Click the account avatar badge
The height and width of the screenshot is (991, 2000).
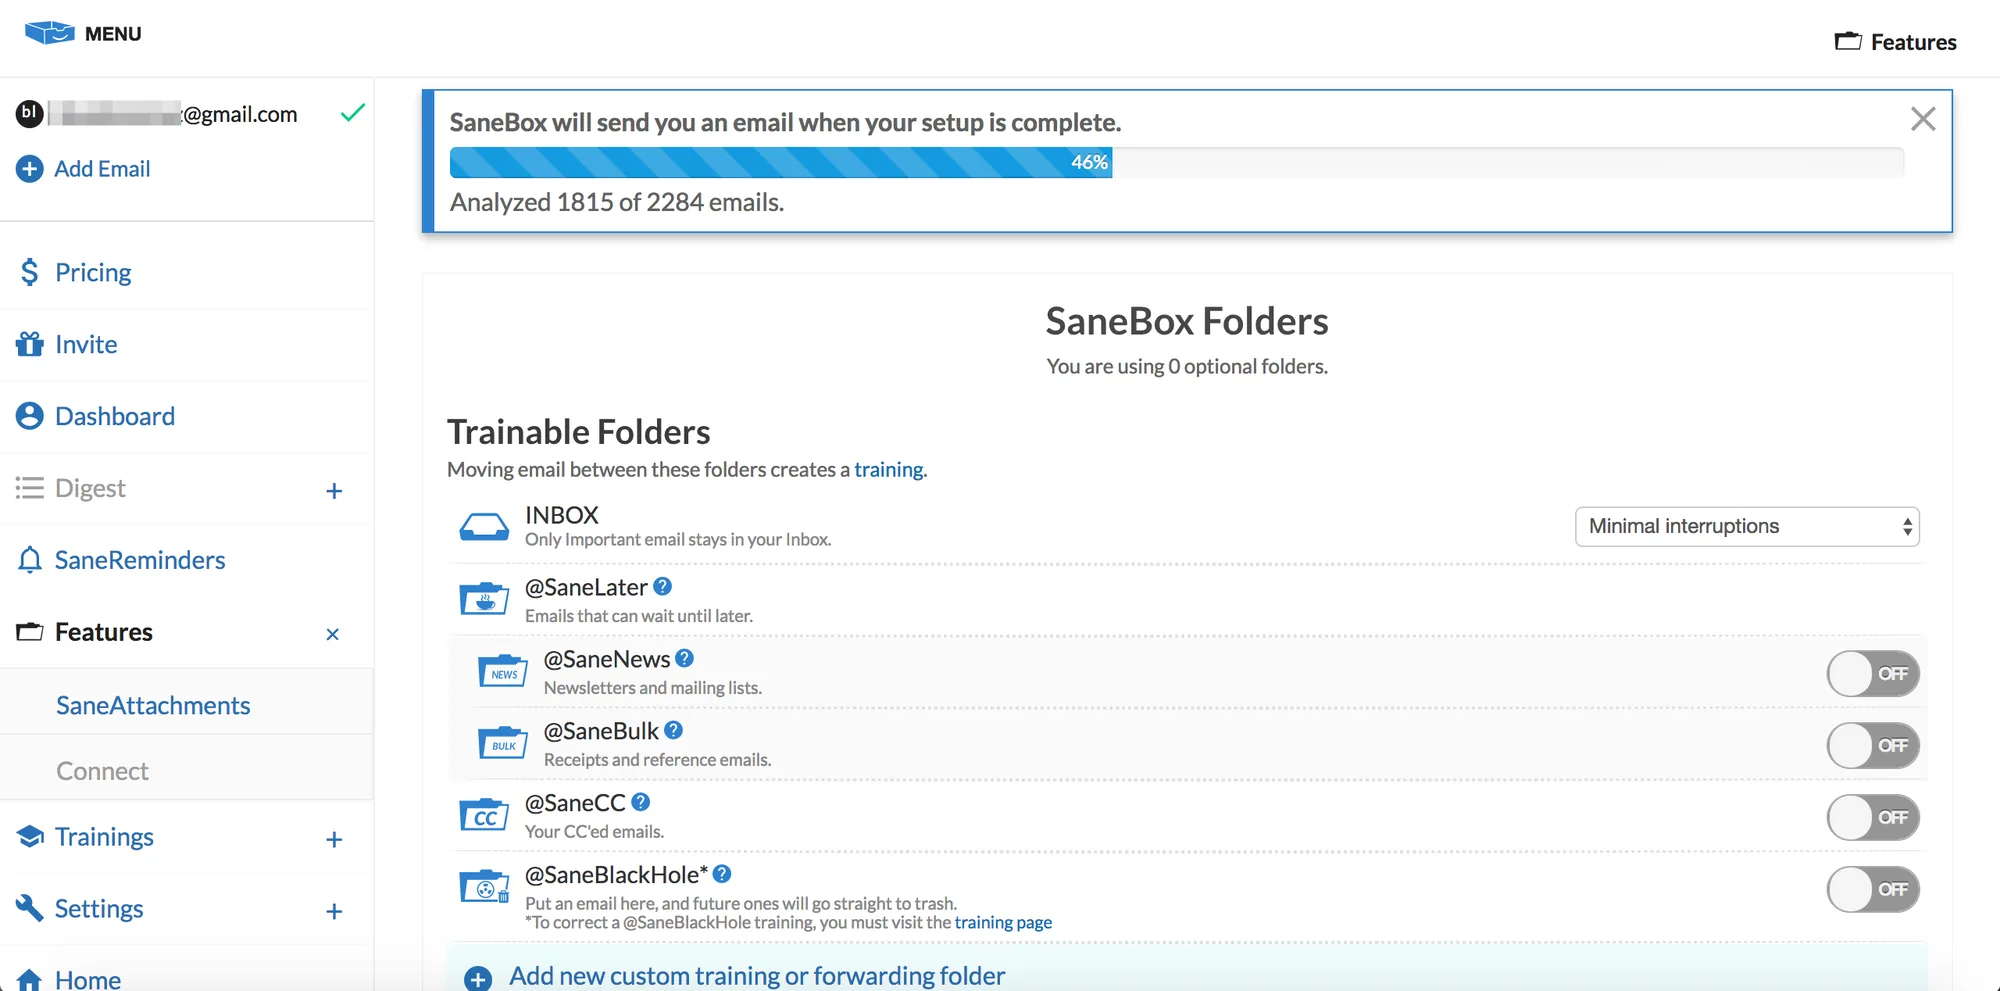point(29,113)
